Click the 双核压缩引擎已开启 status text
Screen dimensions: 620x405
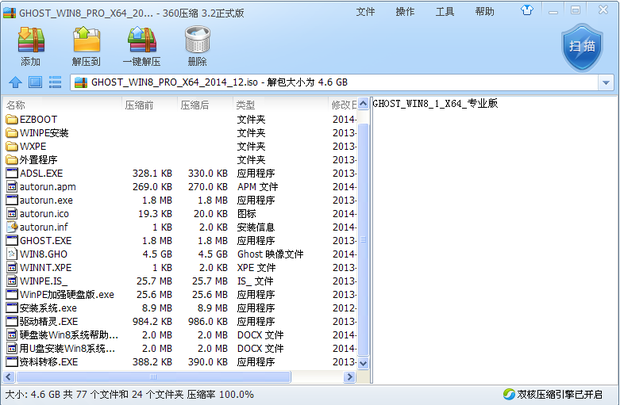click(x=560, y=394)
